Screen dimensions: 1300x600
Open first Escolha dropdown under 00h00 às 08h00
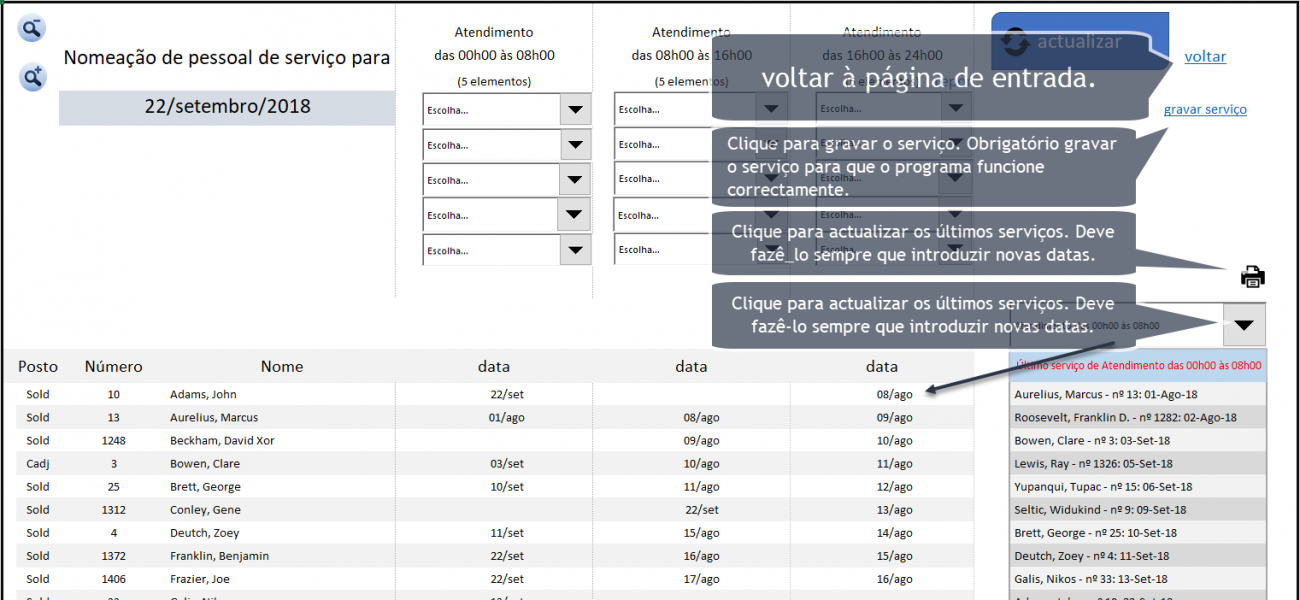tap(574, 110)
